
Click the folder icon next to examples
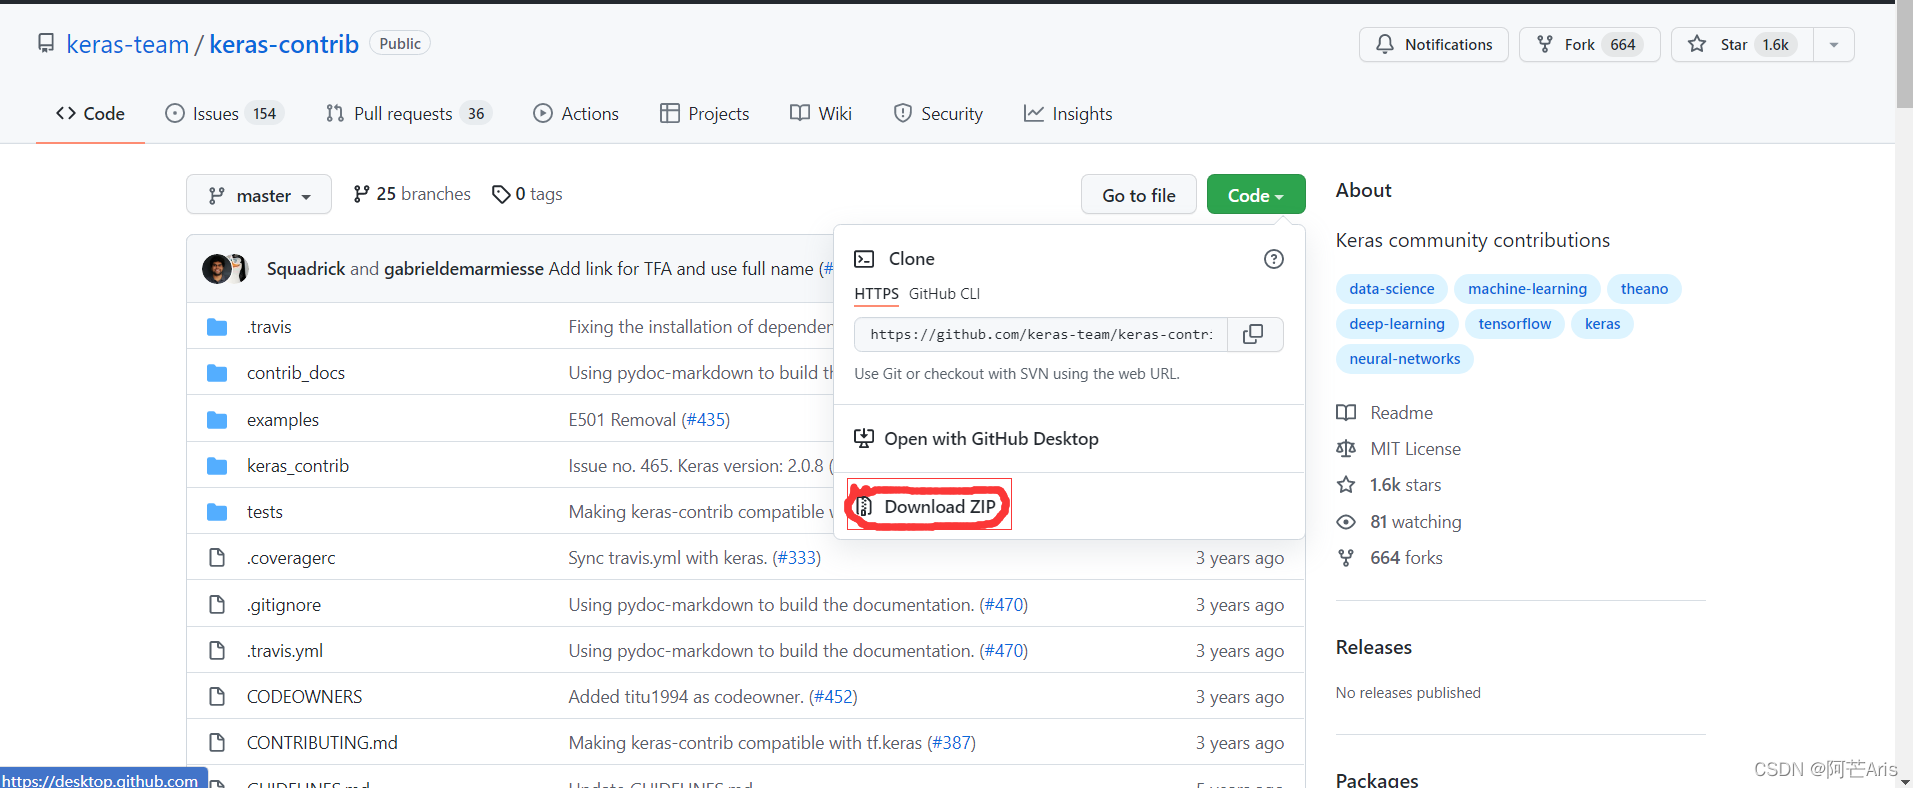(x=217, y=420)
